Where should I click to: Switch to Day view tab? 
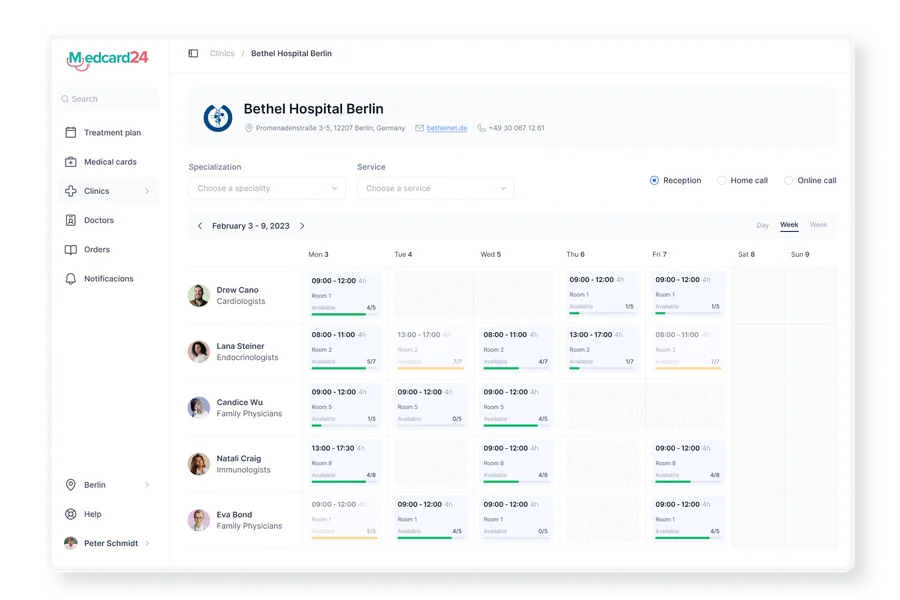[762, 225]
